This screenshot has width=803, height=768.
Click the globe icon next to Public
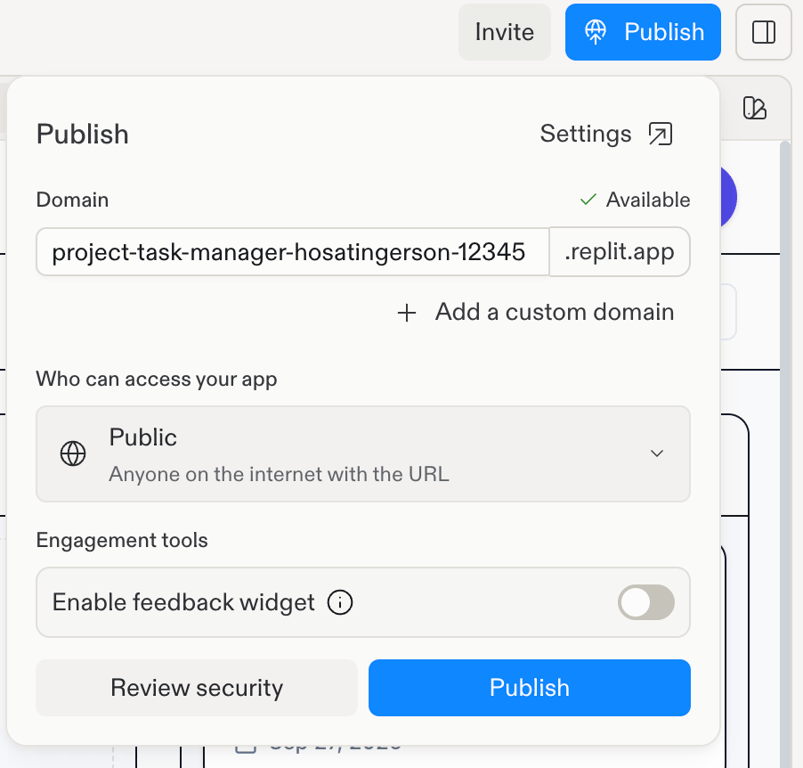click(x=73, y=454)
